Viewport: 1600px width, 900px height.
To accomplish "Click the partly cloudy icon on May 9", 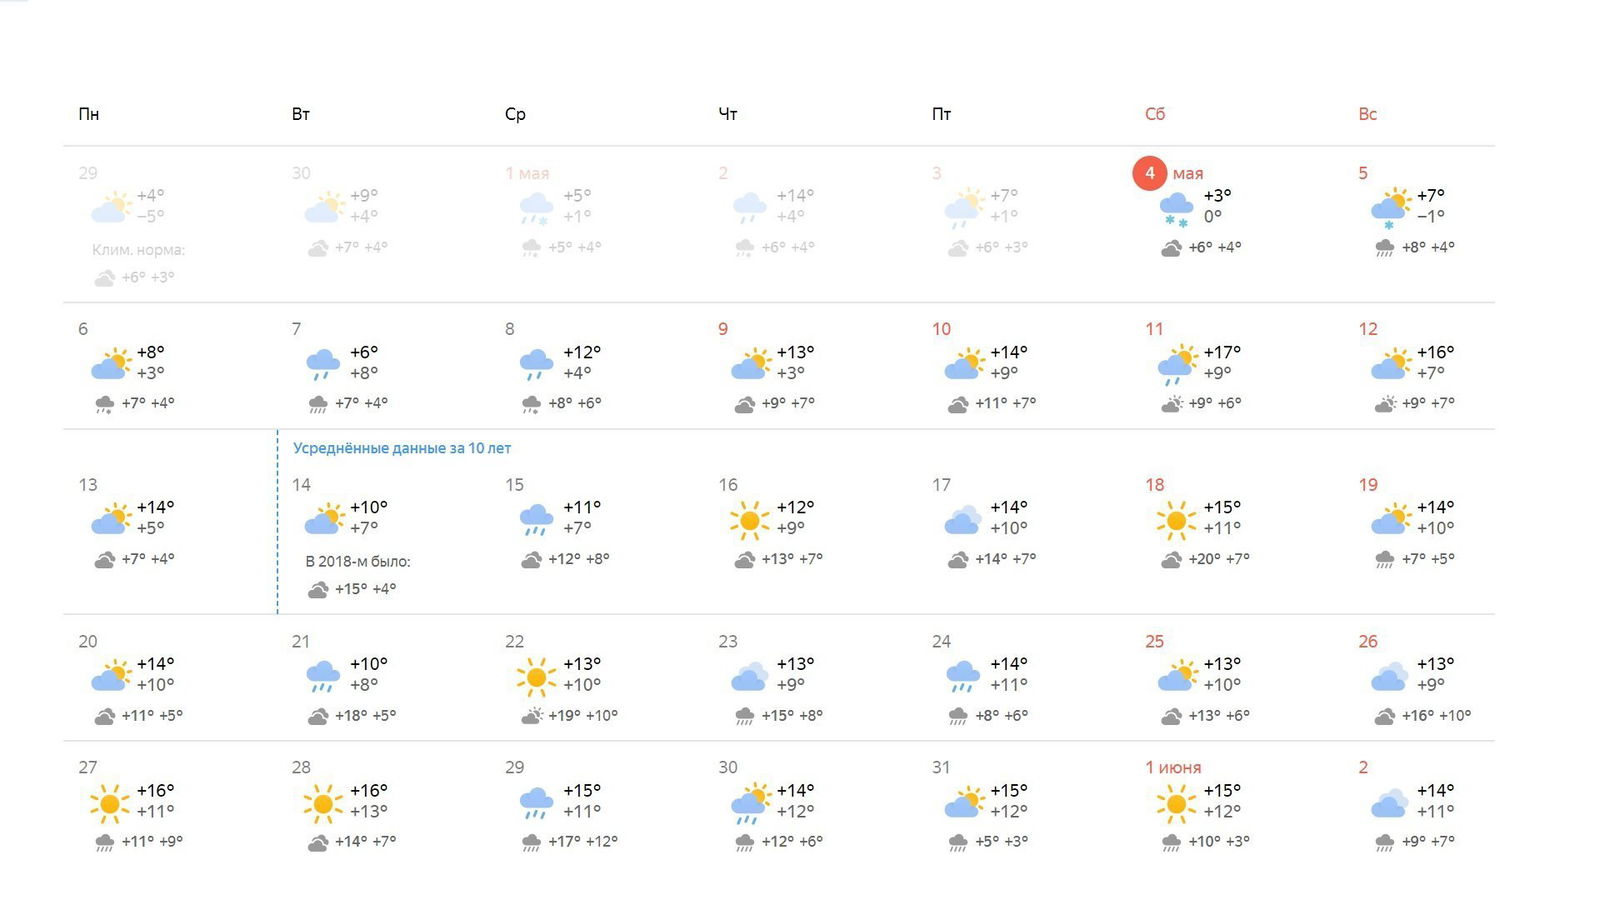I will click(x=750, y=363).
